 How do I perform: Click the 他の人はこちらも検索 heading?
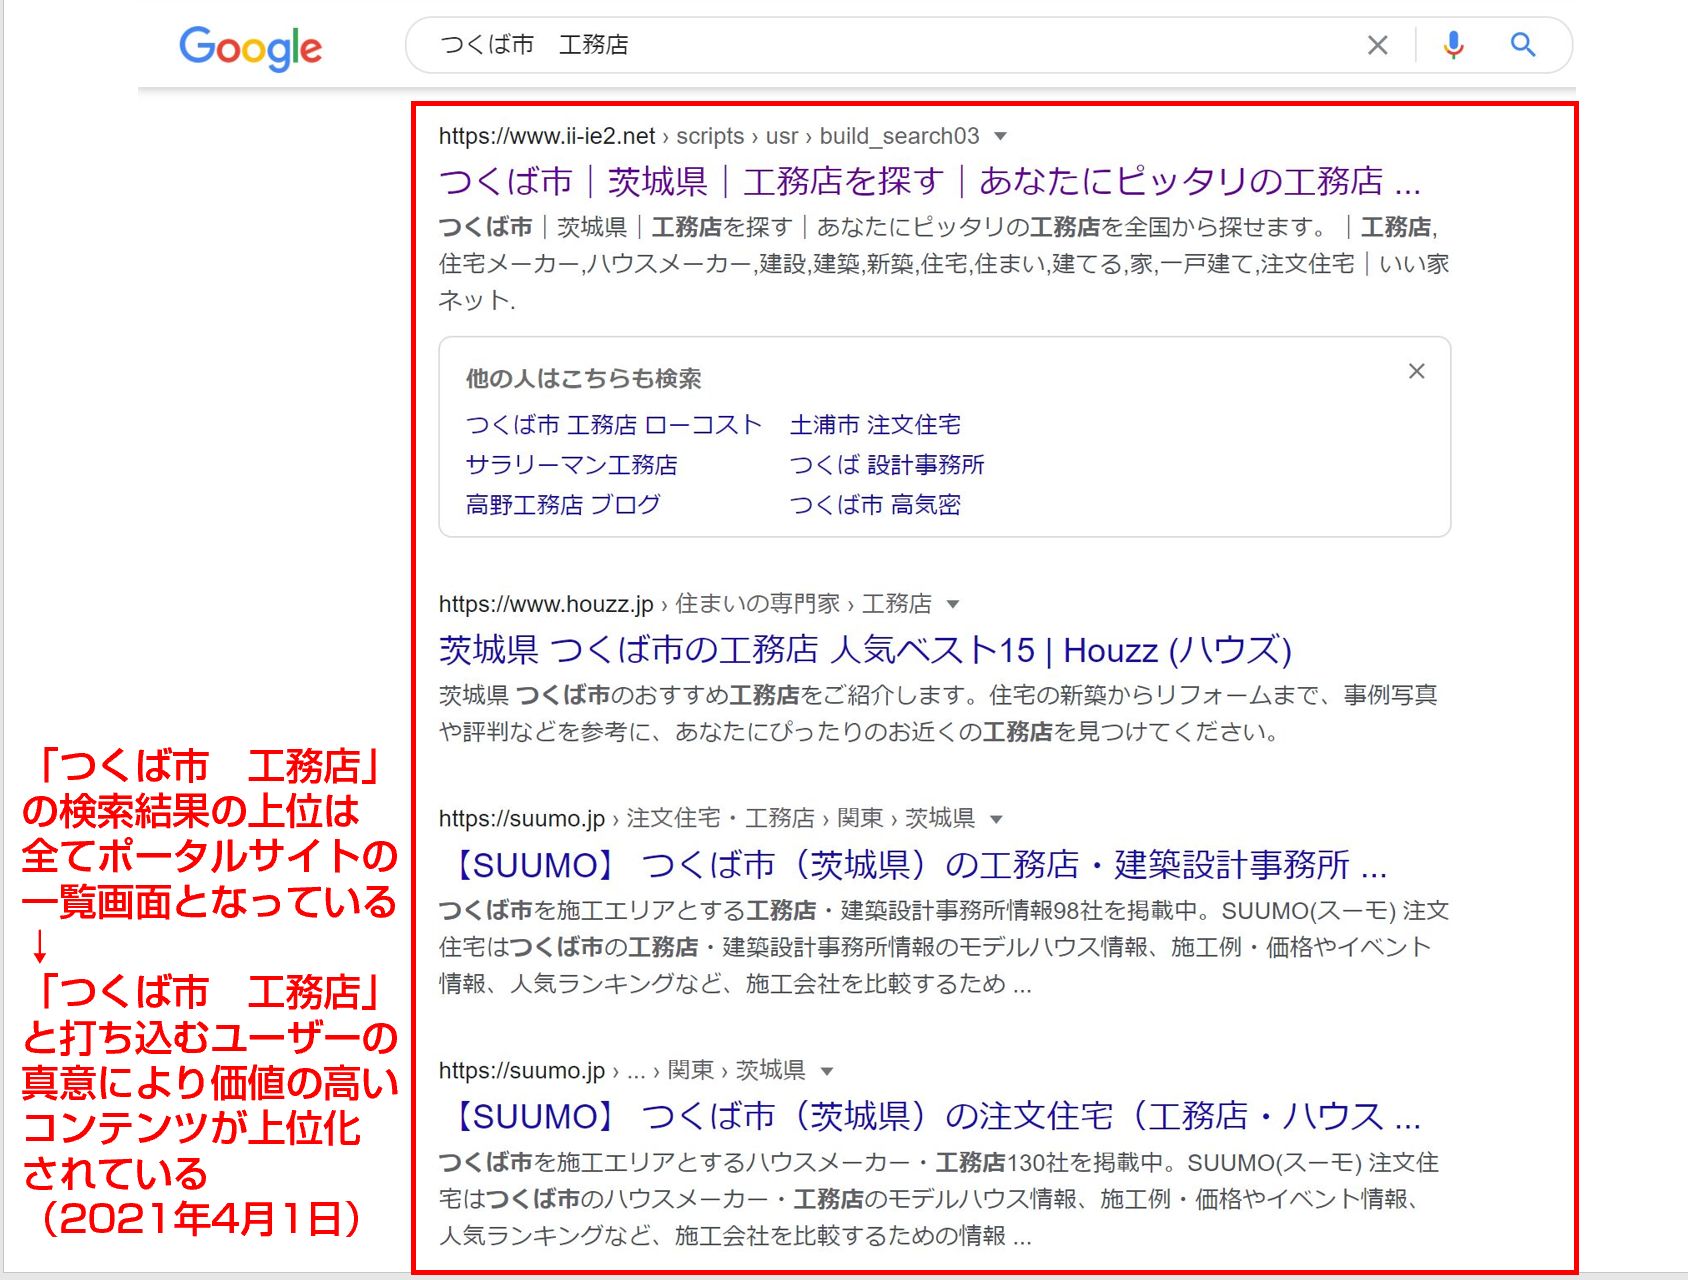tap(584, 379)
